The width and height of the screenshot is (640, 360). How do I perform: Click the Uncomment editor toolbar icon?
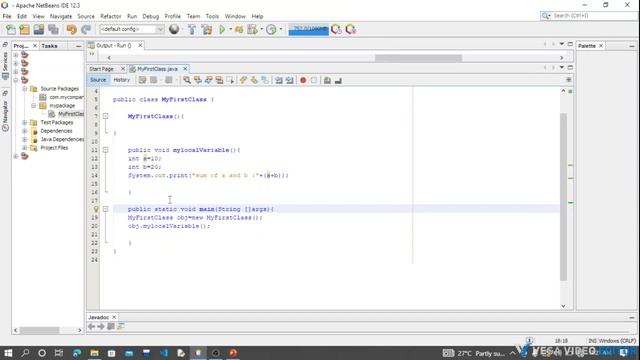click(x=338, y=80)
